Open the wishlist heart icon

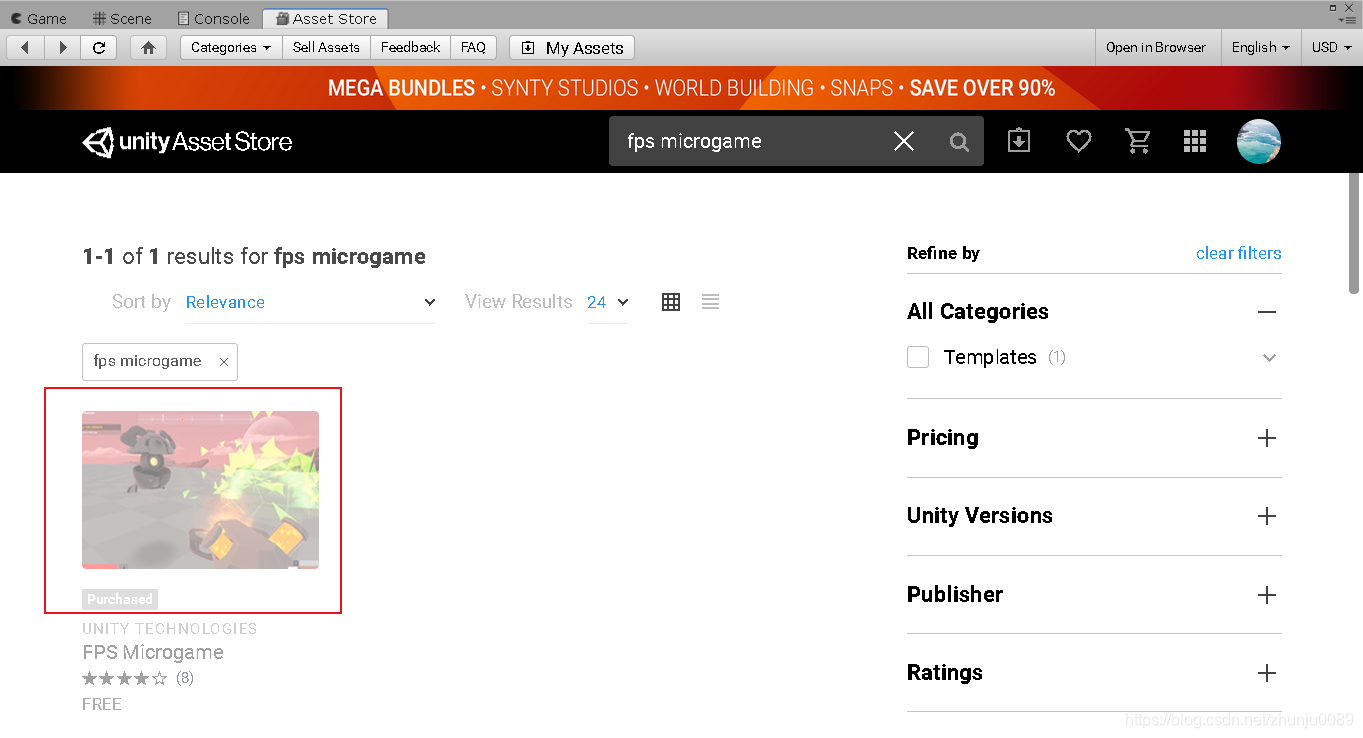click(x=1078, y=142)
